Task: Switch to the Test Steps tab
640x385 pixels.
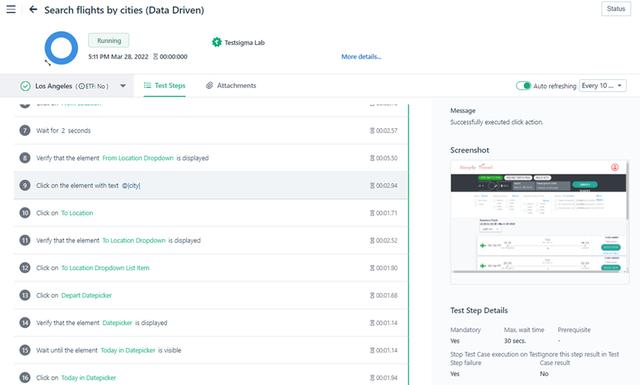Action: point(164,85)
